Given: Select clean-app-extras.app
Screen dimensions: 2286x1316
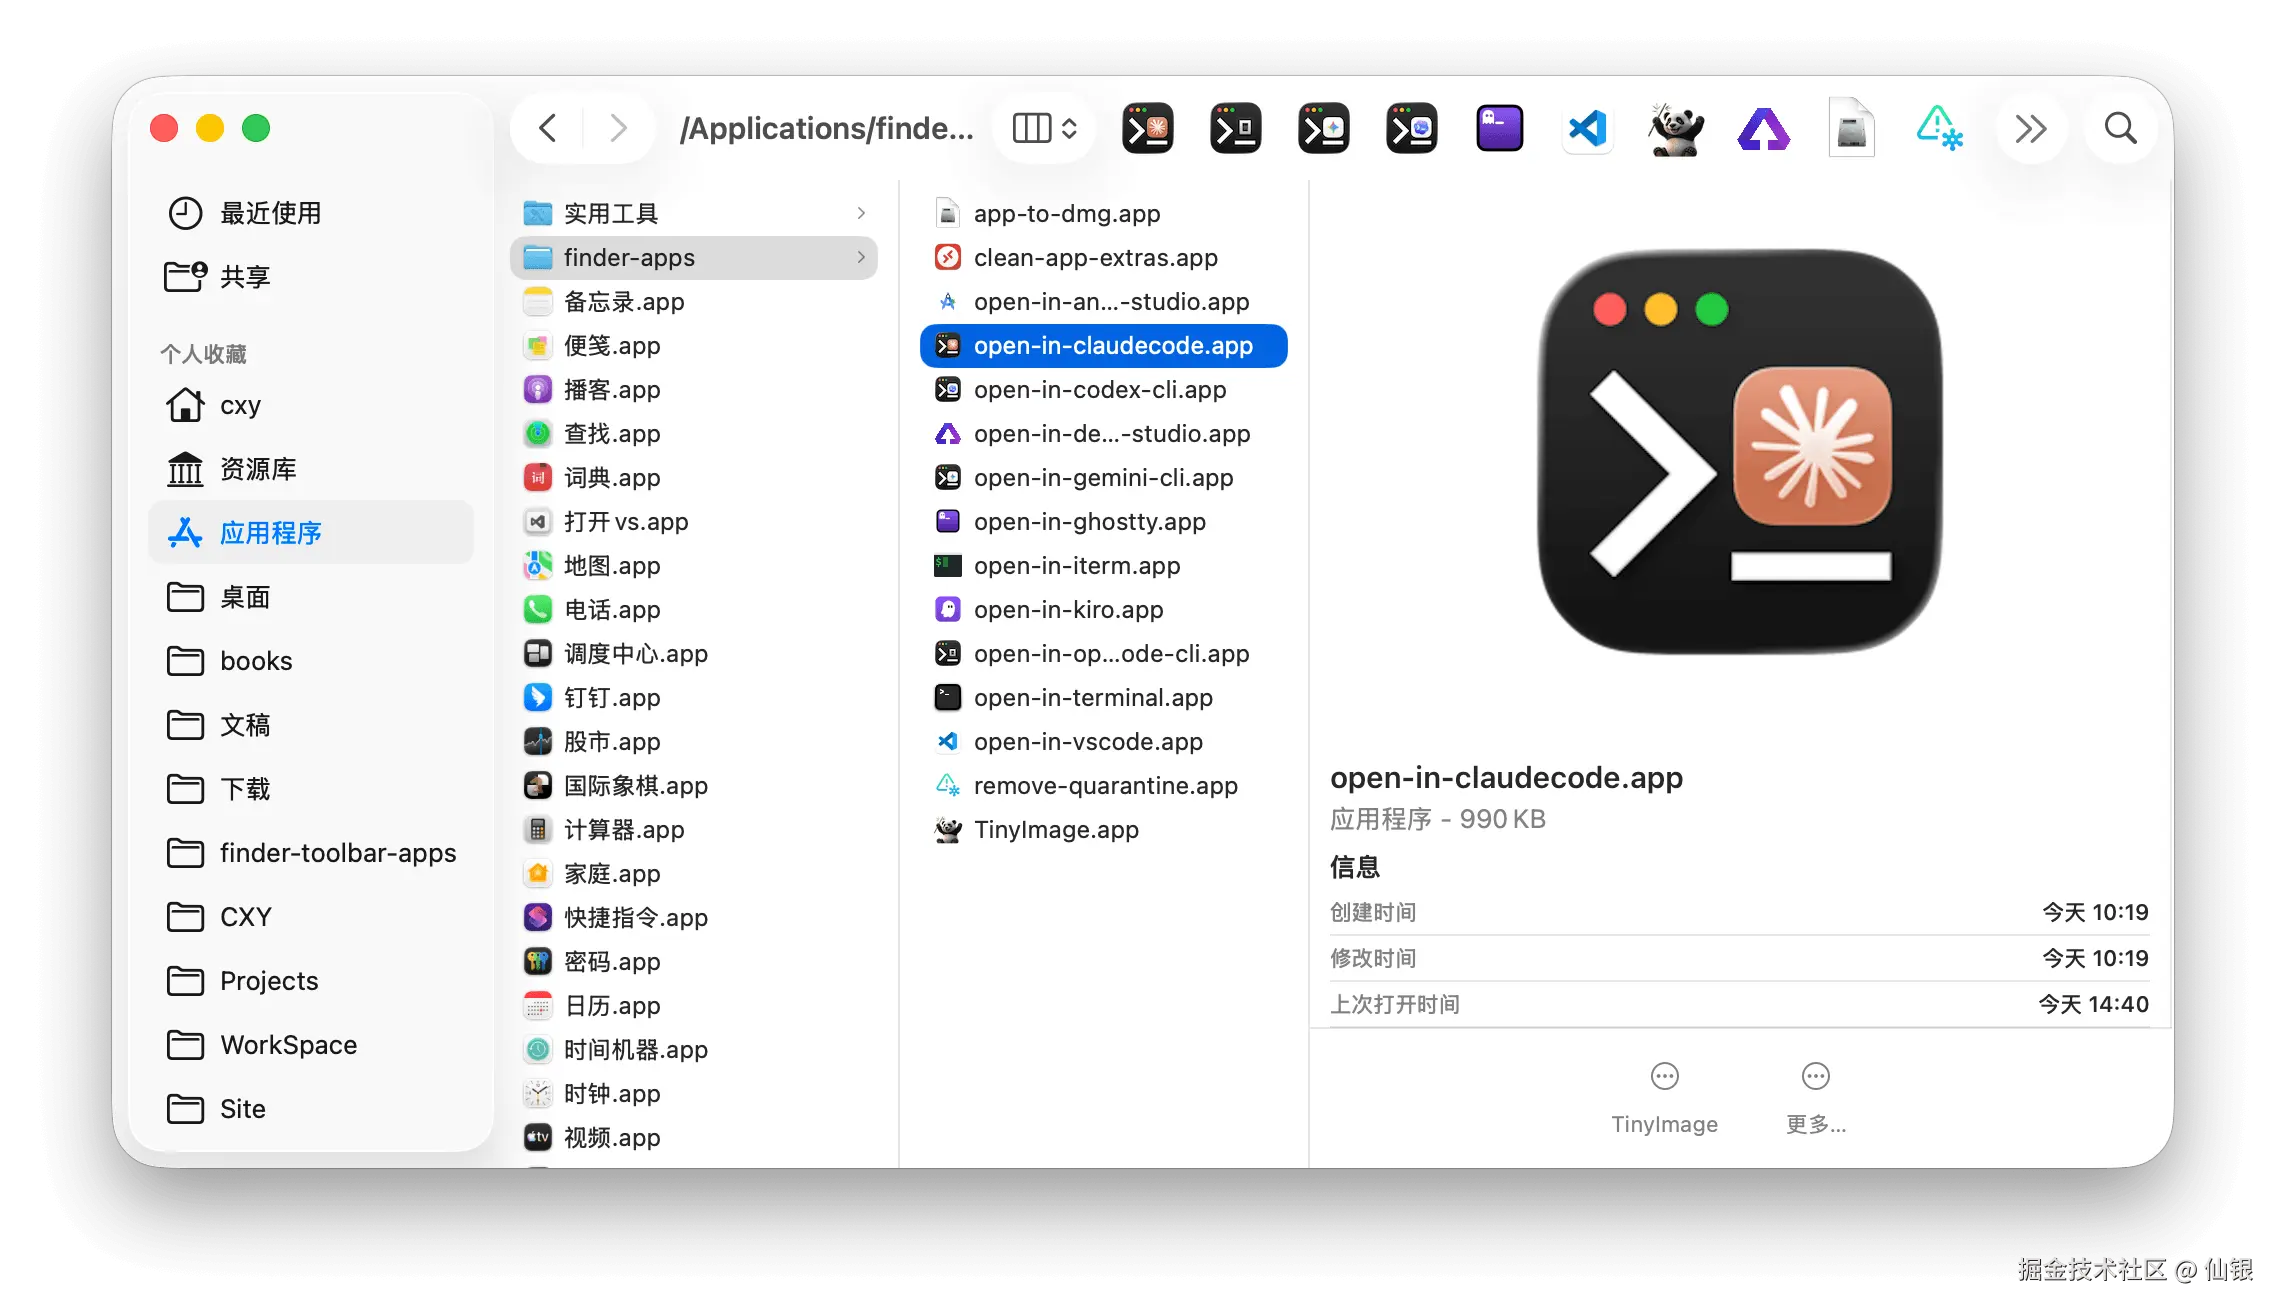Looking at the screenshot, I should click(x=1103, y=257).
